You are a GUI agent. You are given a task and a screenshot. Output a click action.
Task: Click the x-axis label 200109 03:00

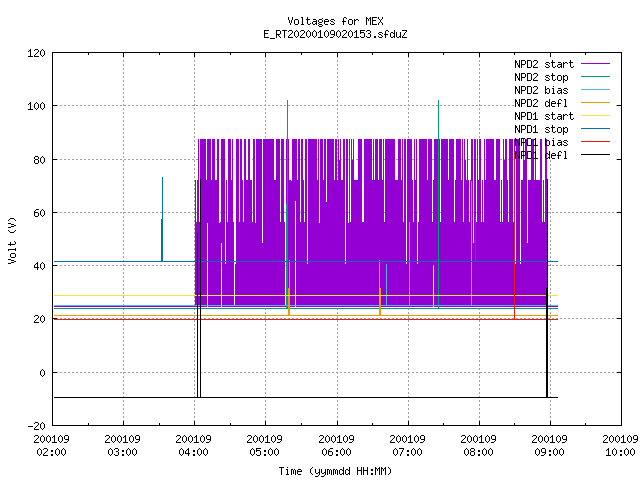(x=122, y=446)
